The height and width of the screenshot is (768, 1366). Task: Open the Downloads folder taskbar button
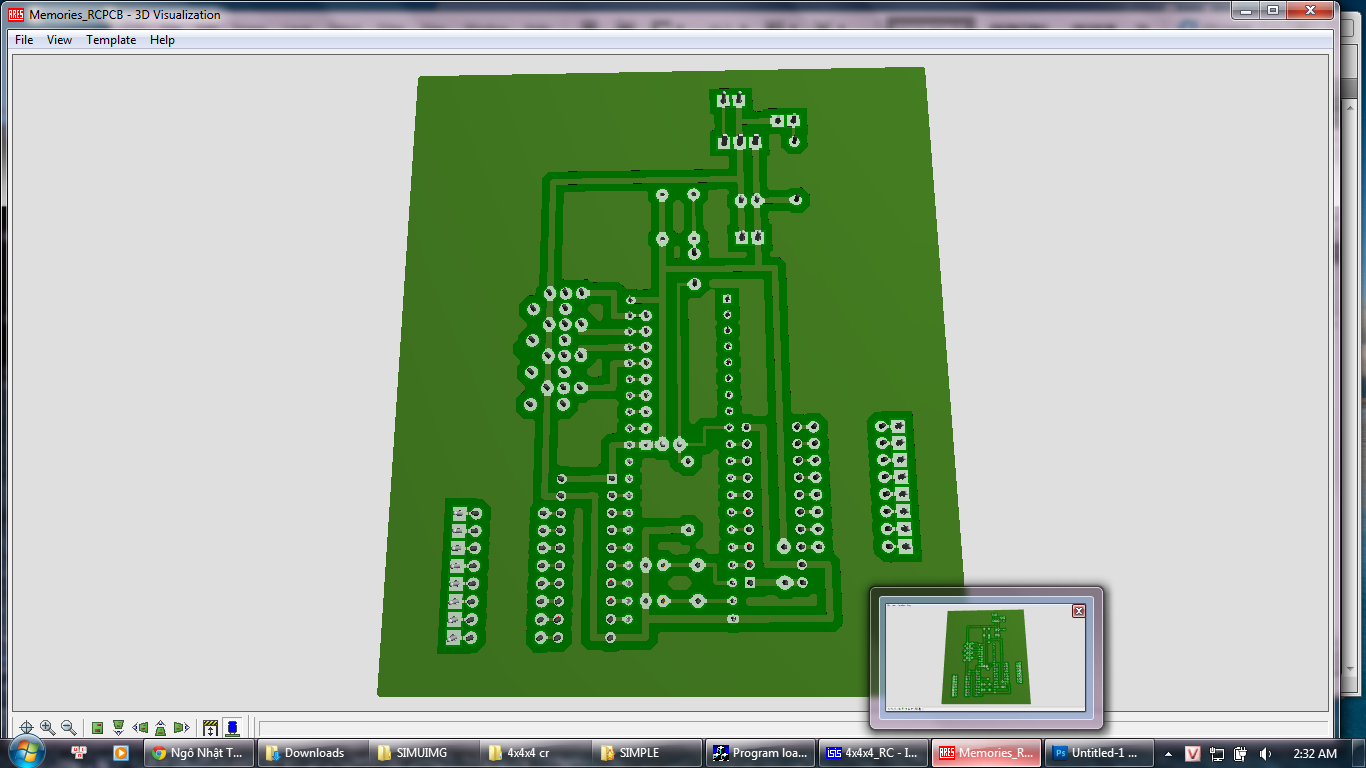313,753
